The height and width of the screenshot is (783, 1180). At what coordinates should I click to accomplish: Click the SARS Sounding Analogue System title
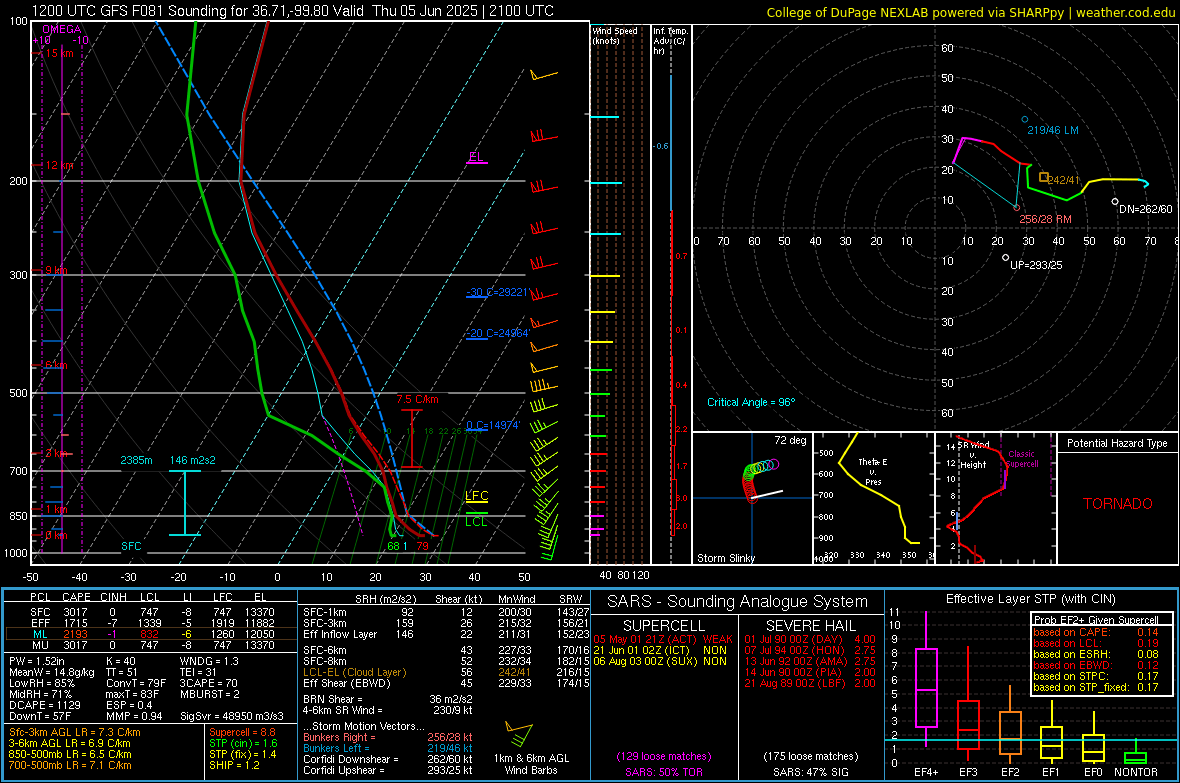coord(737,602)
